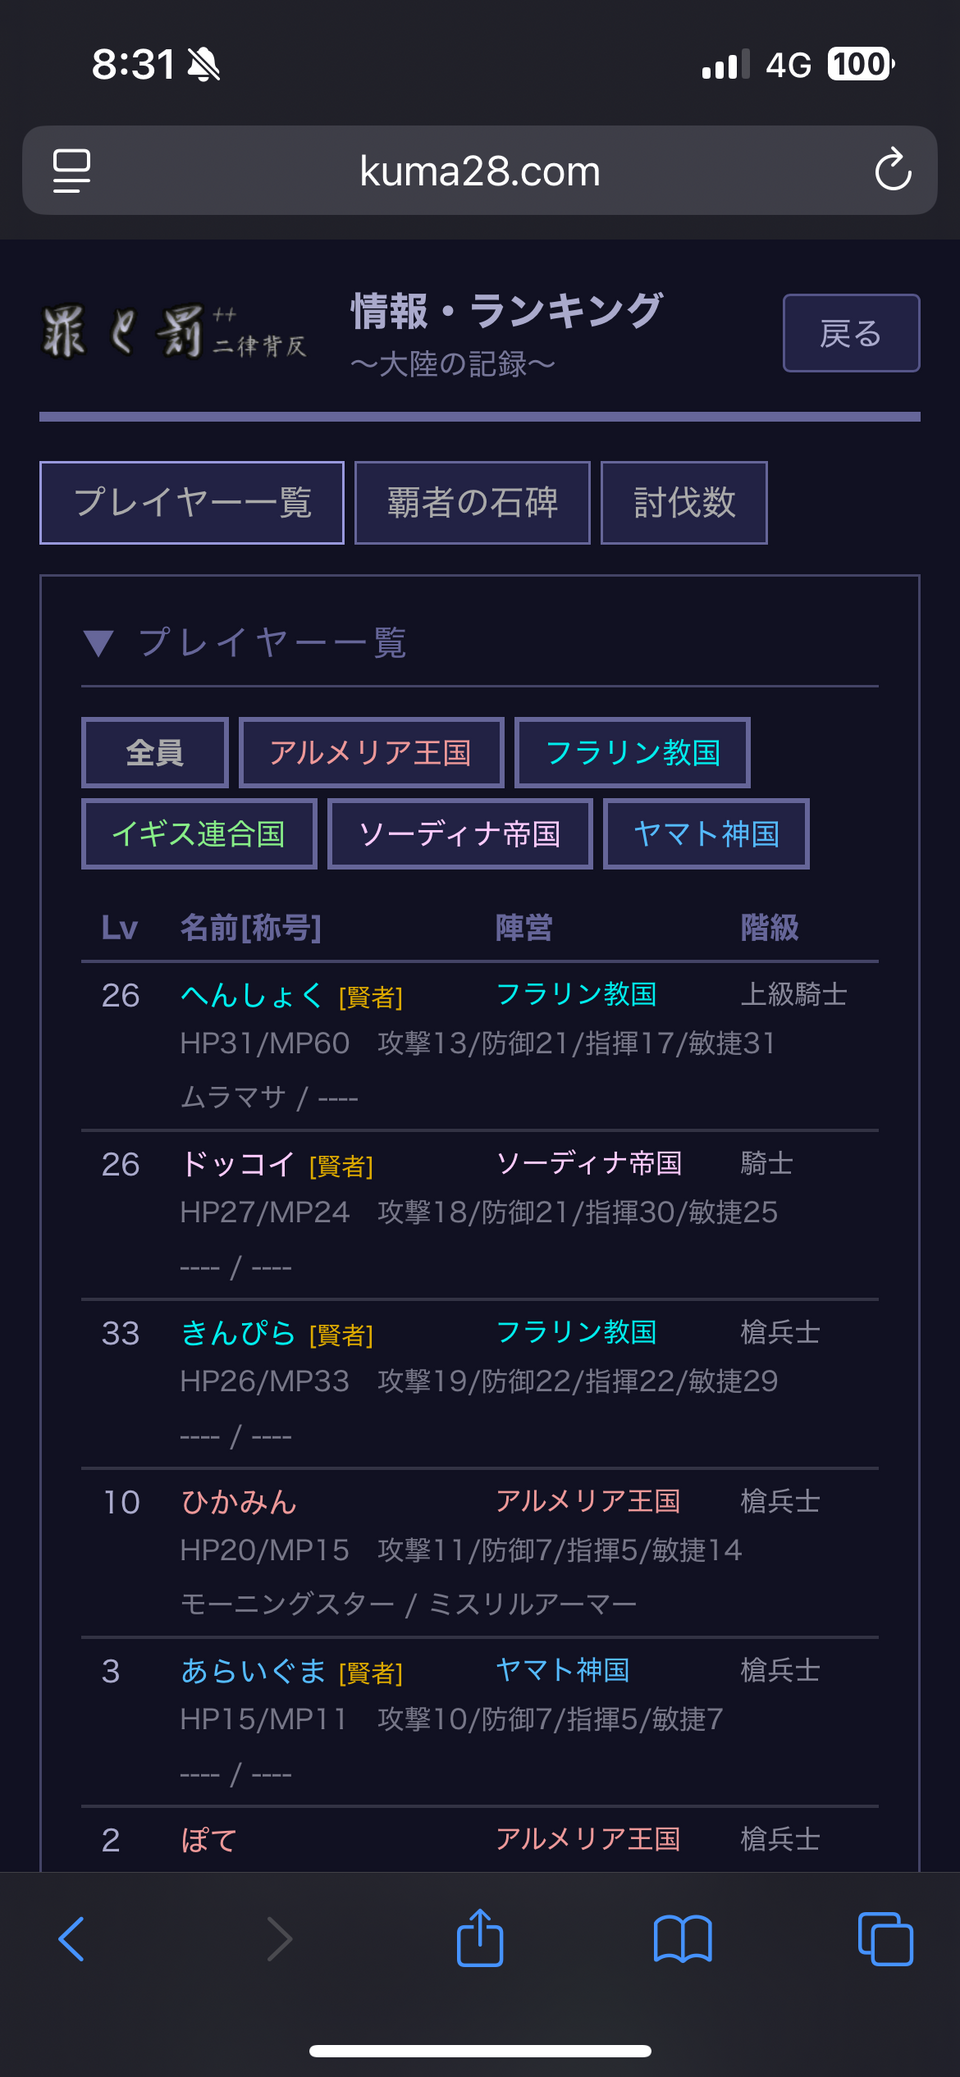Tap the Safari back arrow
Image resolution: width=960 pixels, height=2077 pixels.
click(x=72, y=1939)
